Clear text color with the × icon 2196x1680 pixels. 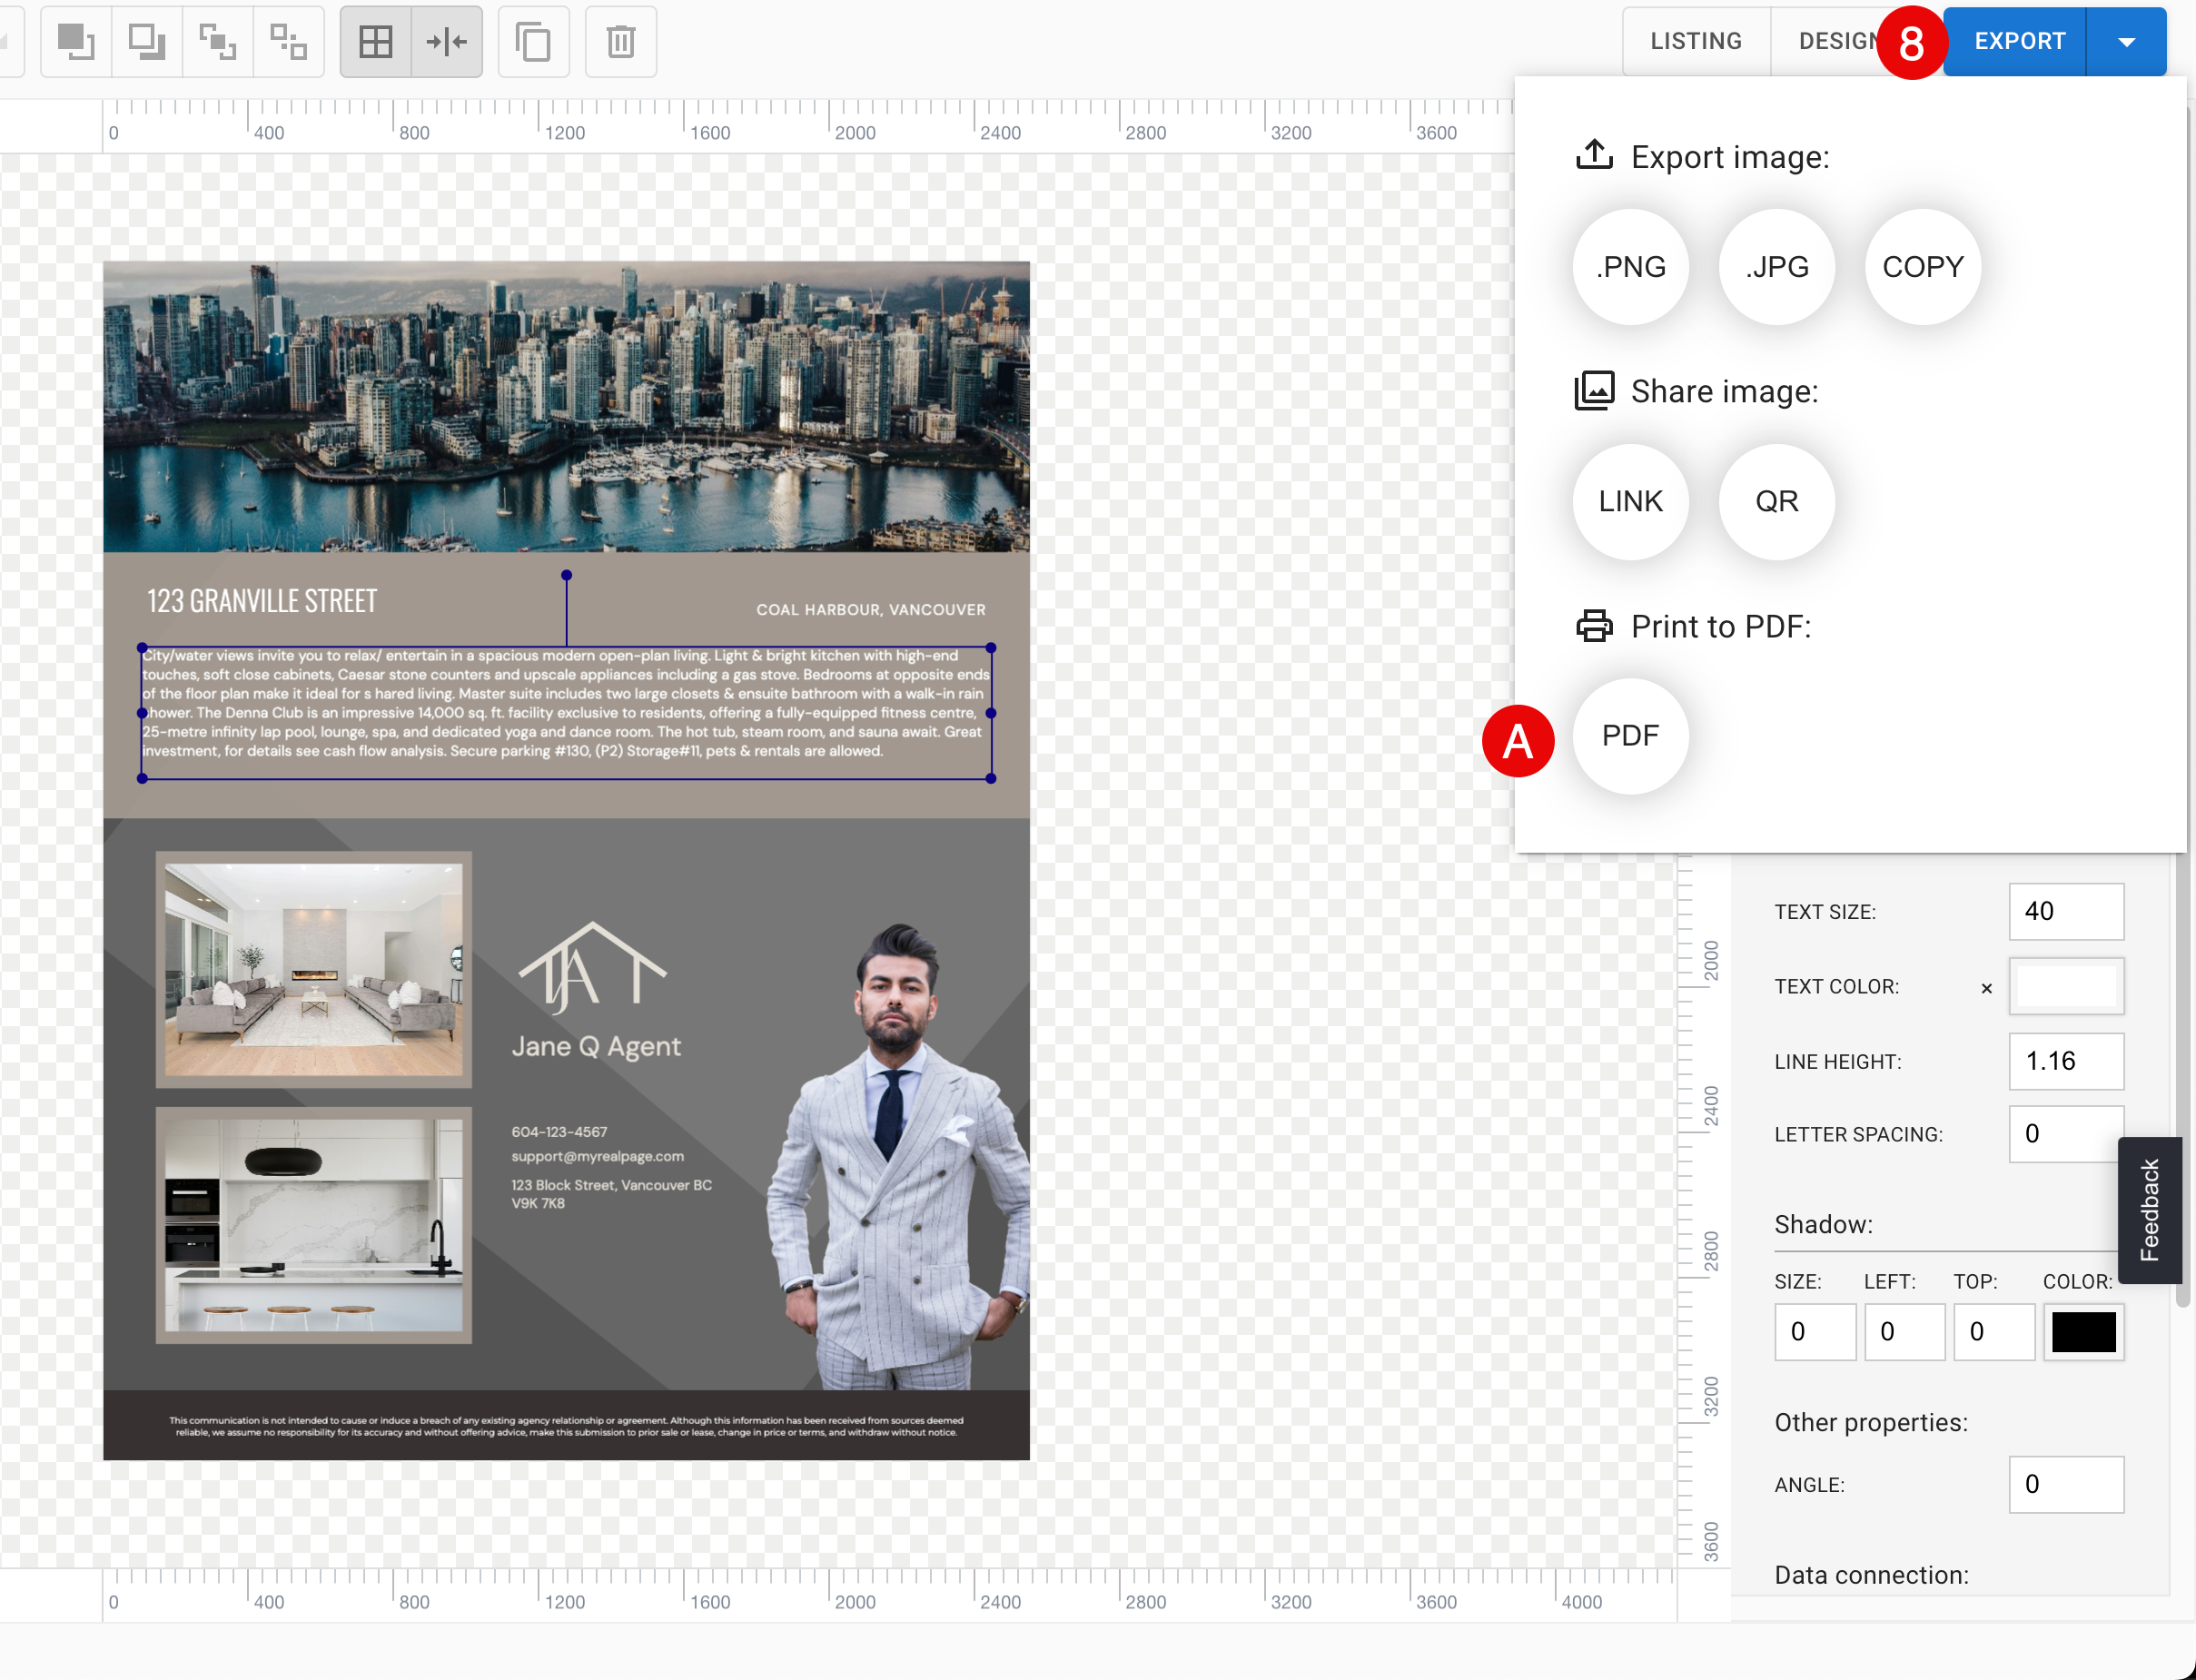coord(1986,988)
